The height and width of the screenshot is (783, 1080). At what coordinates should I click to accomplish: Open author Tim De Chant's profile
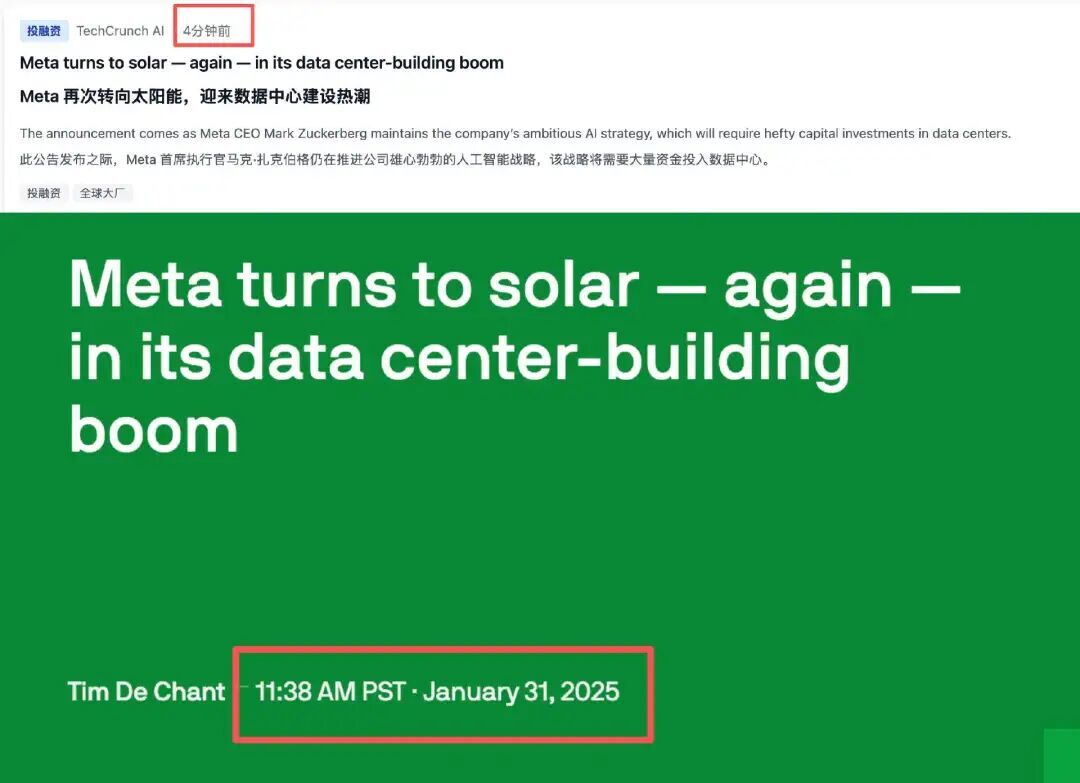146,691
